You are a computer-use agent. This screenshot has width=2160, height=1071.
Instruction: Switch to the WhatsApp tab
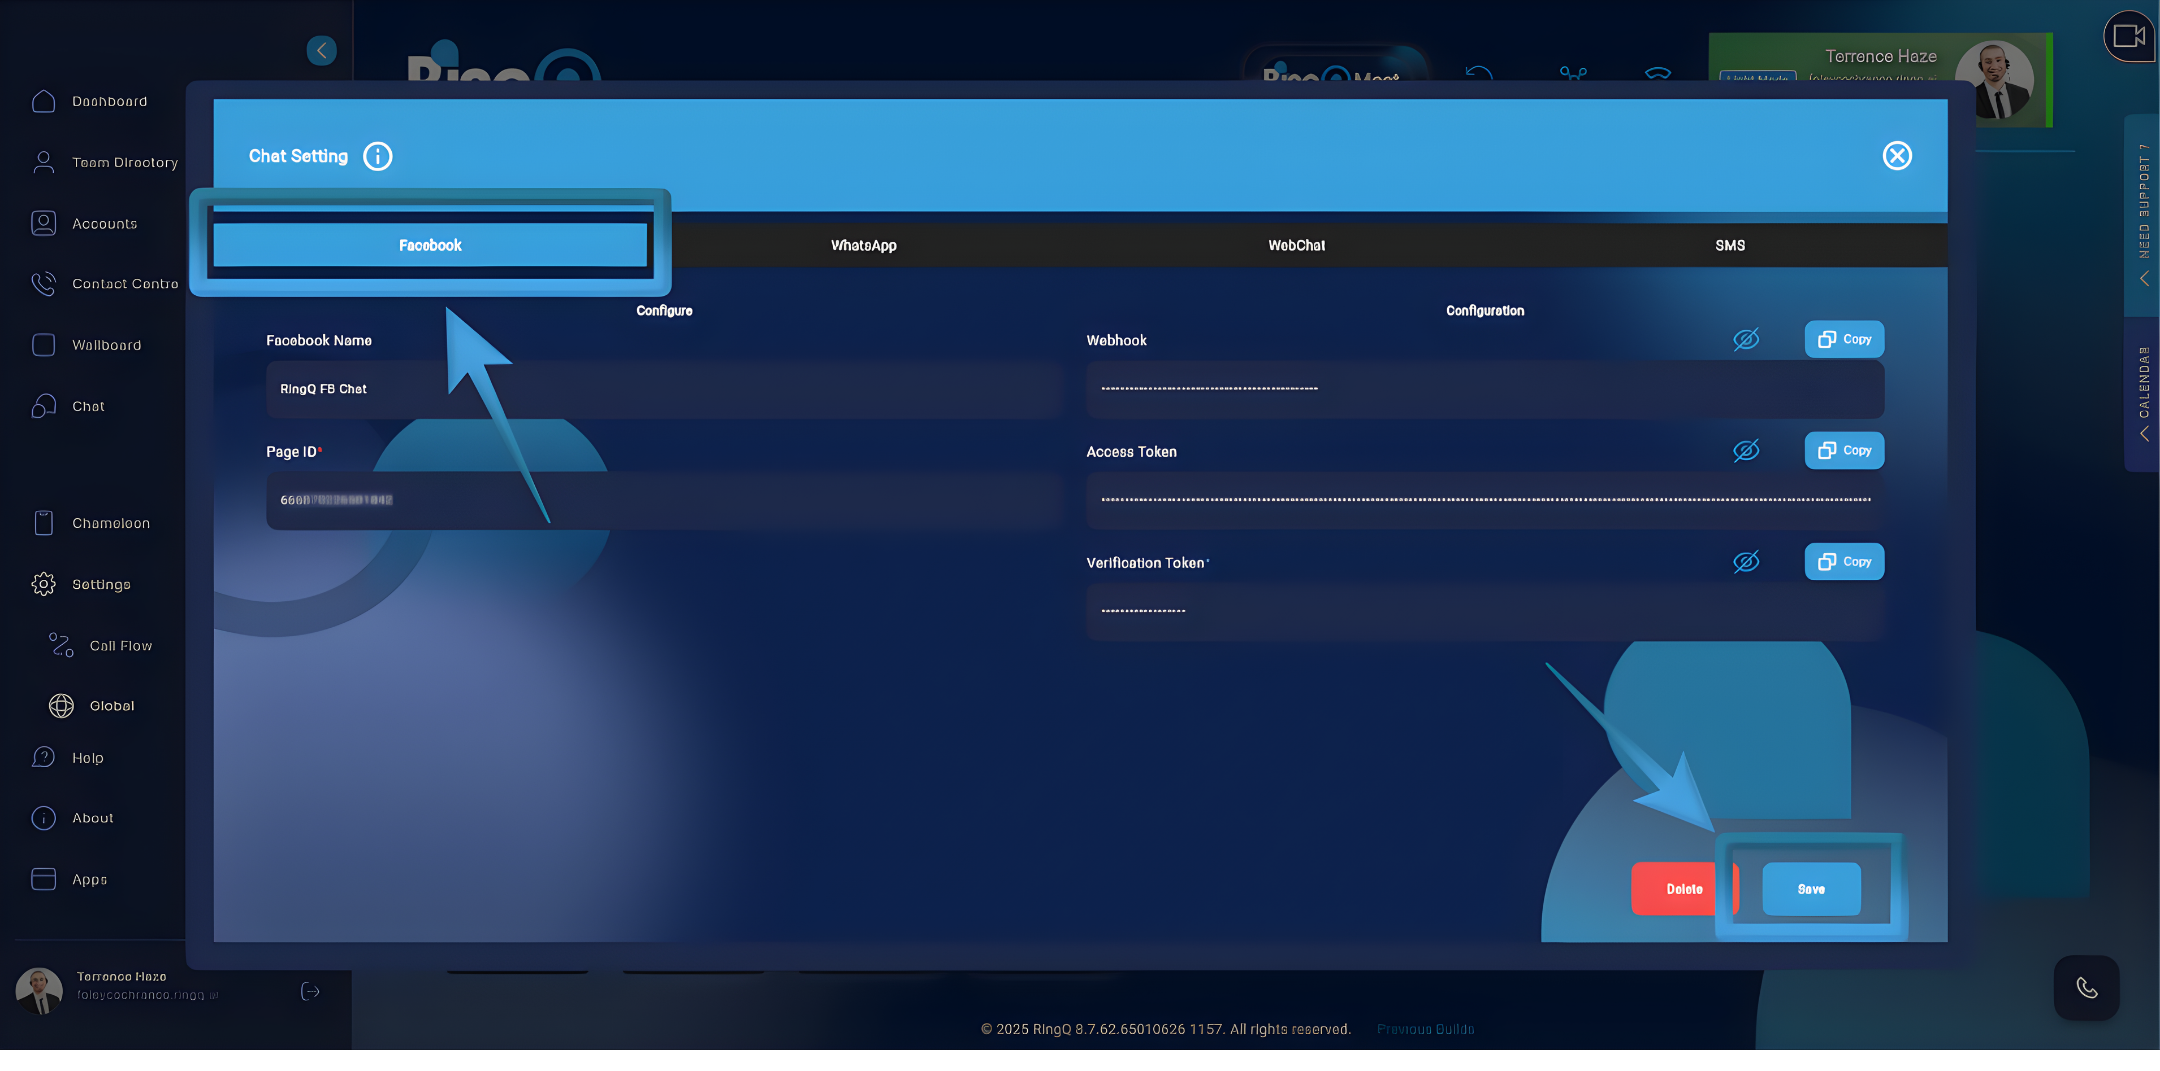tap(862, 244)
